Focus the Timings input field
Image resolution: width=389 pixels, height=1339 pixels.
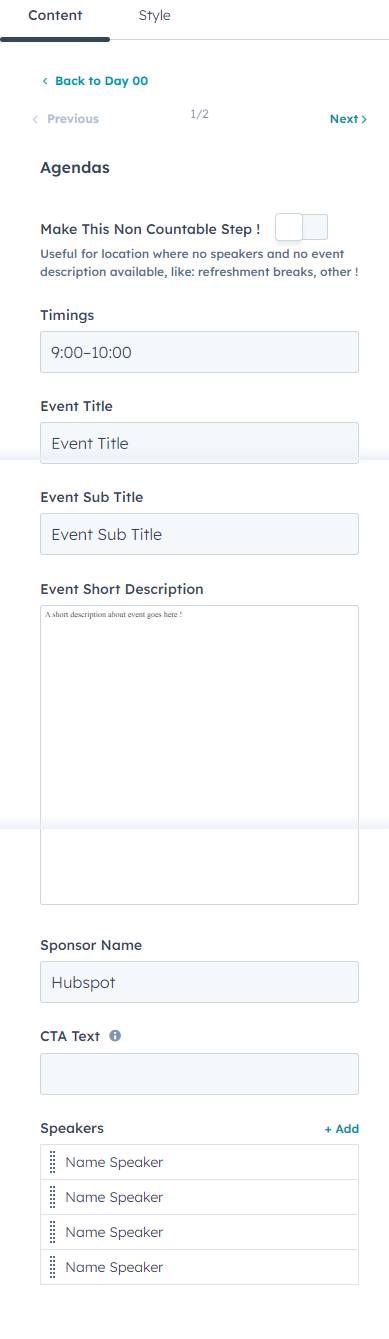pos(199,352)
